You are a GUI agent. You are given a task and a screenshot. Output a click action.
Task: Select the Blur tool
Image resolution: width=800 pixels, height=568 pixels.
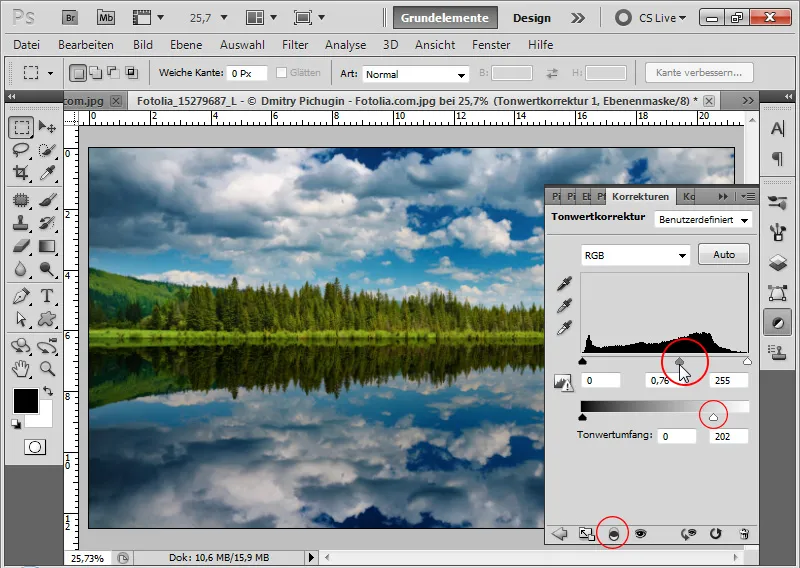pyautogui.click(x=21, y=269)
